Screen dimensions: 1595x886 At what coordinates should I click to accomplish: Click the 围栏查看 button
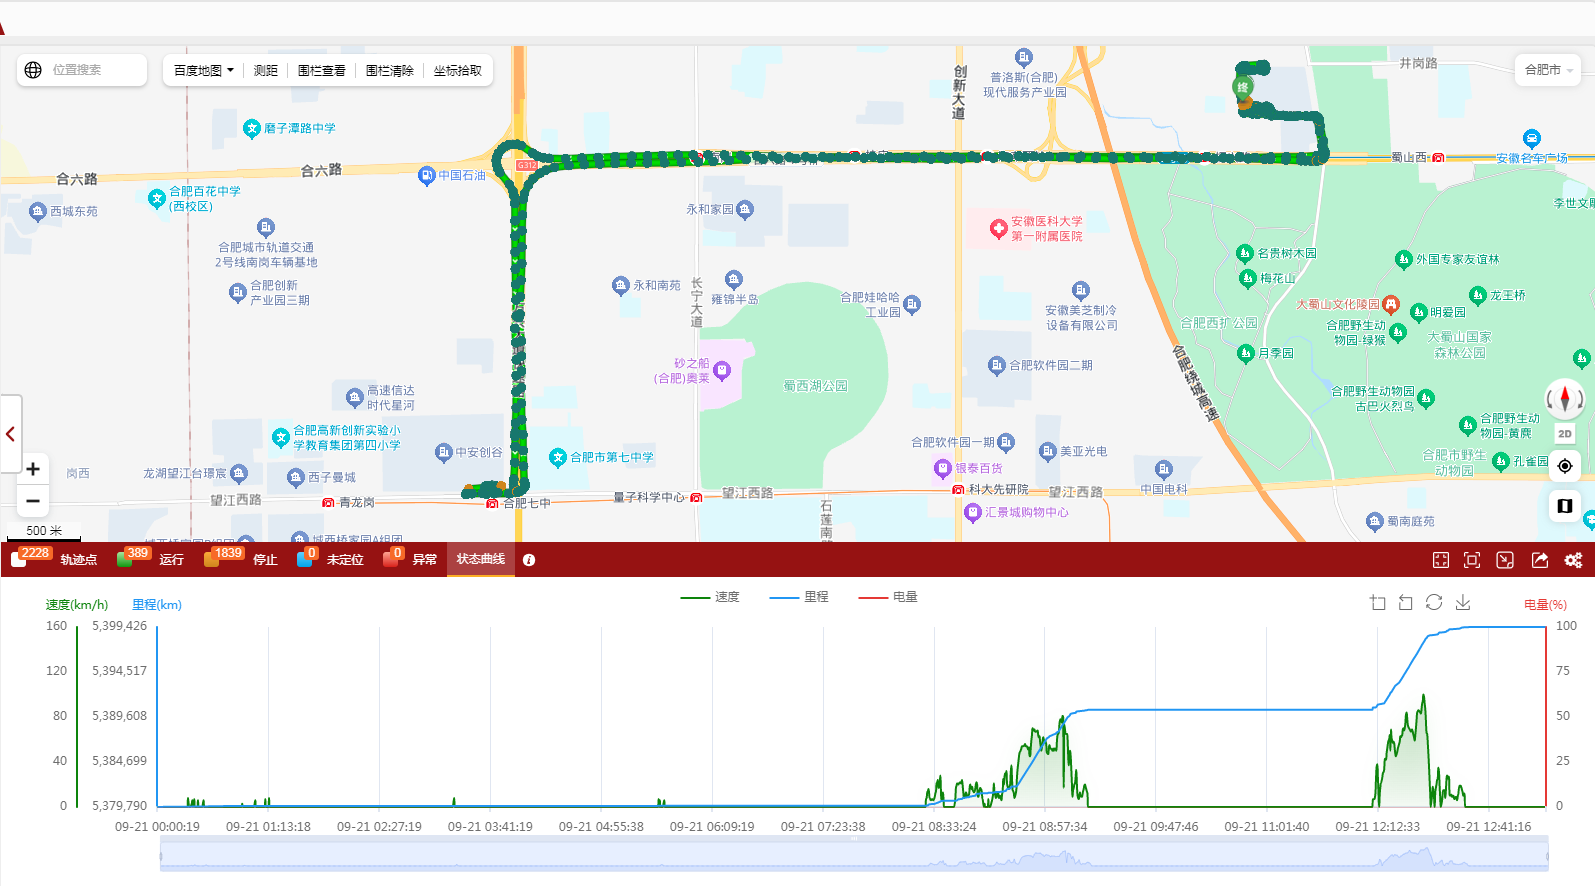321,70
